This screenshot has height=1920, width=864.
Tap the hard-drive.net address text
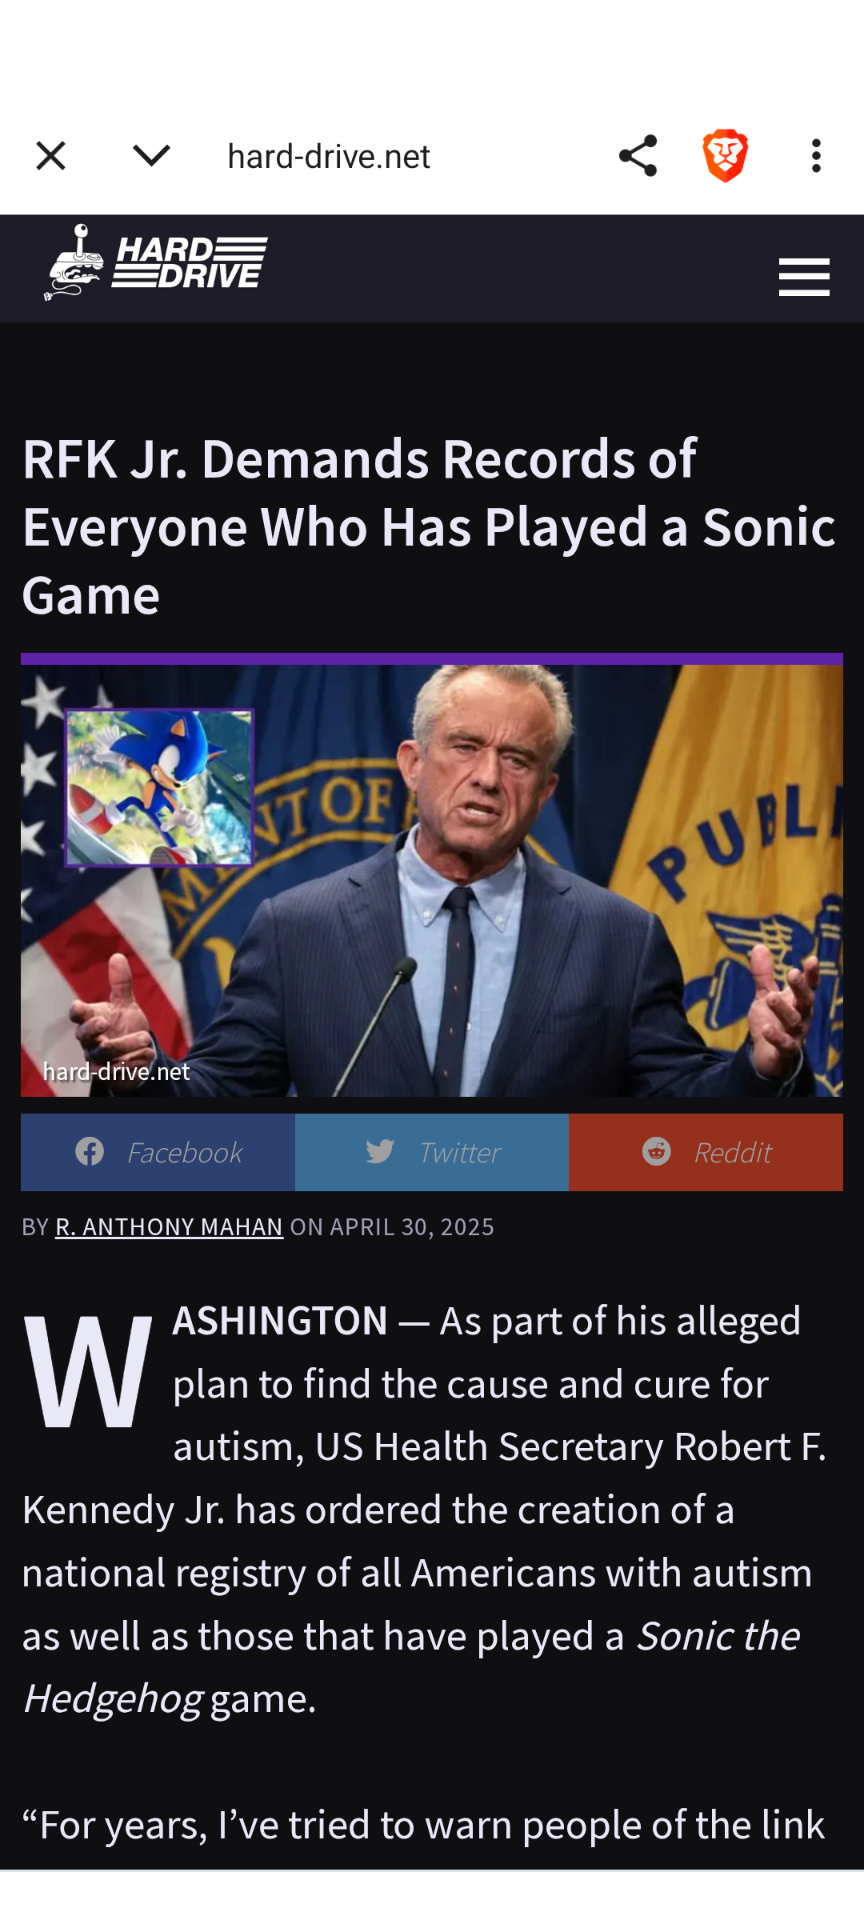click(x=329, y=156)
